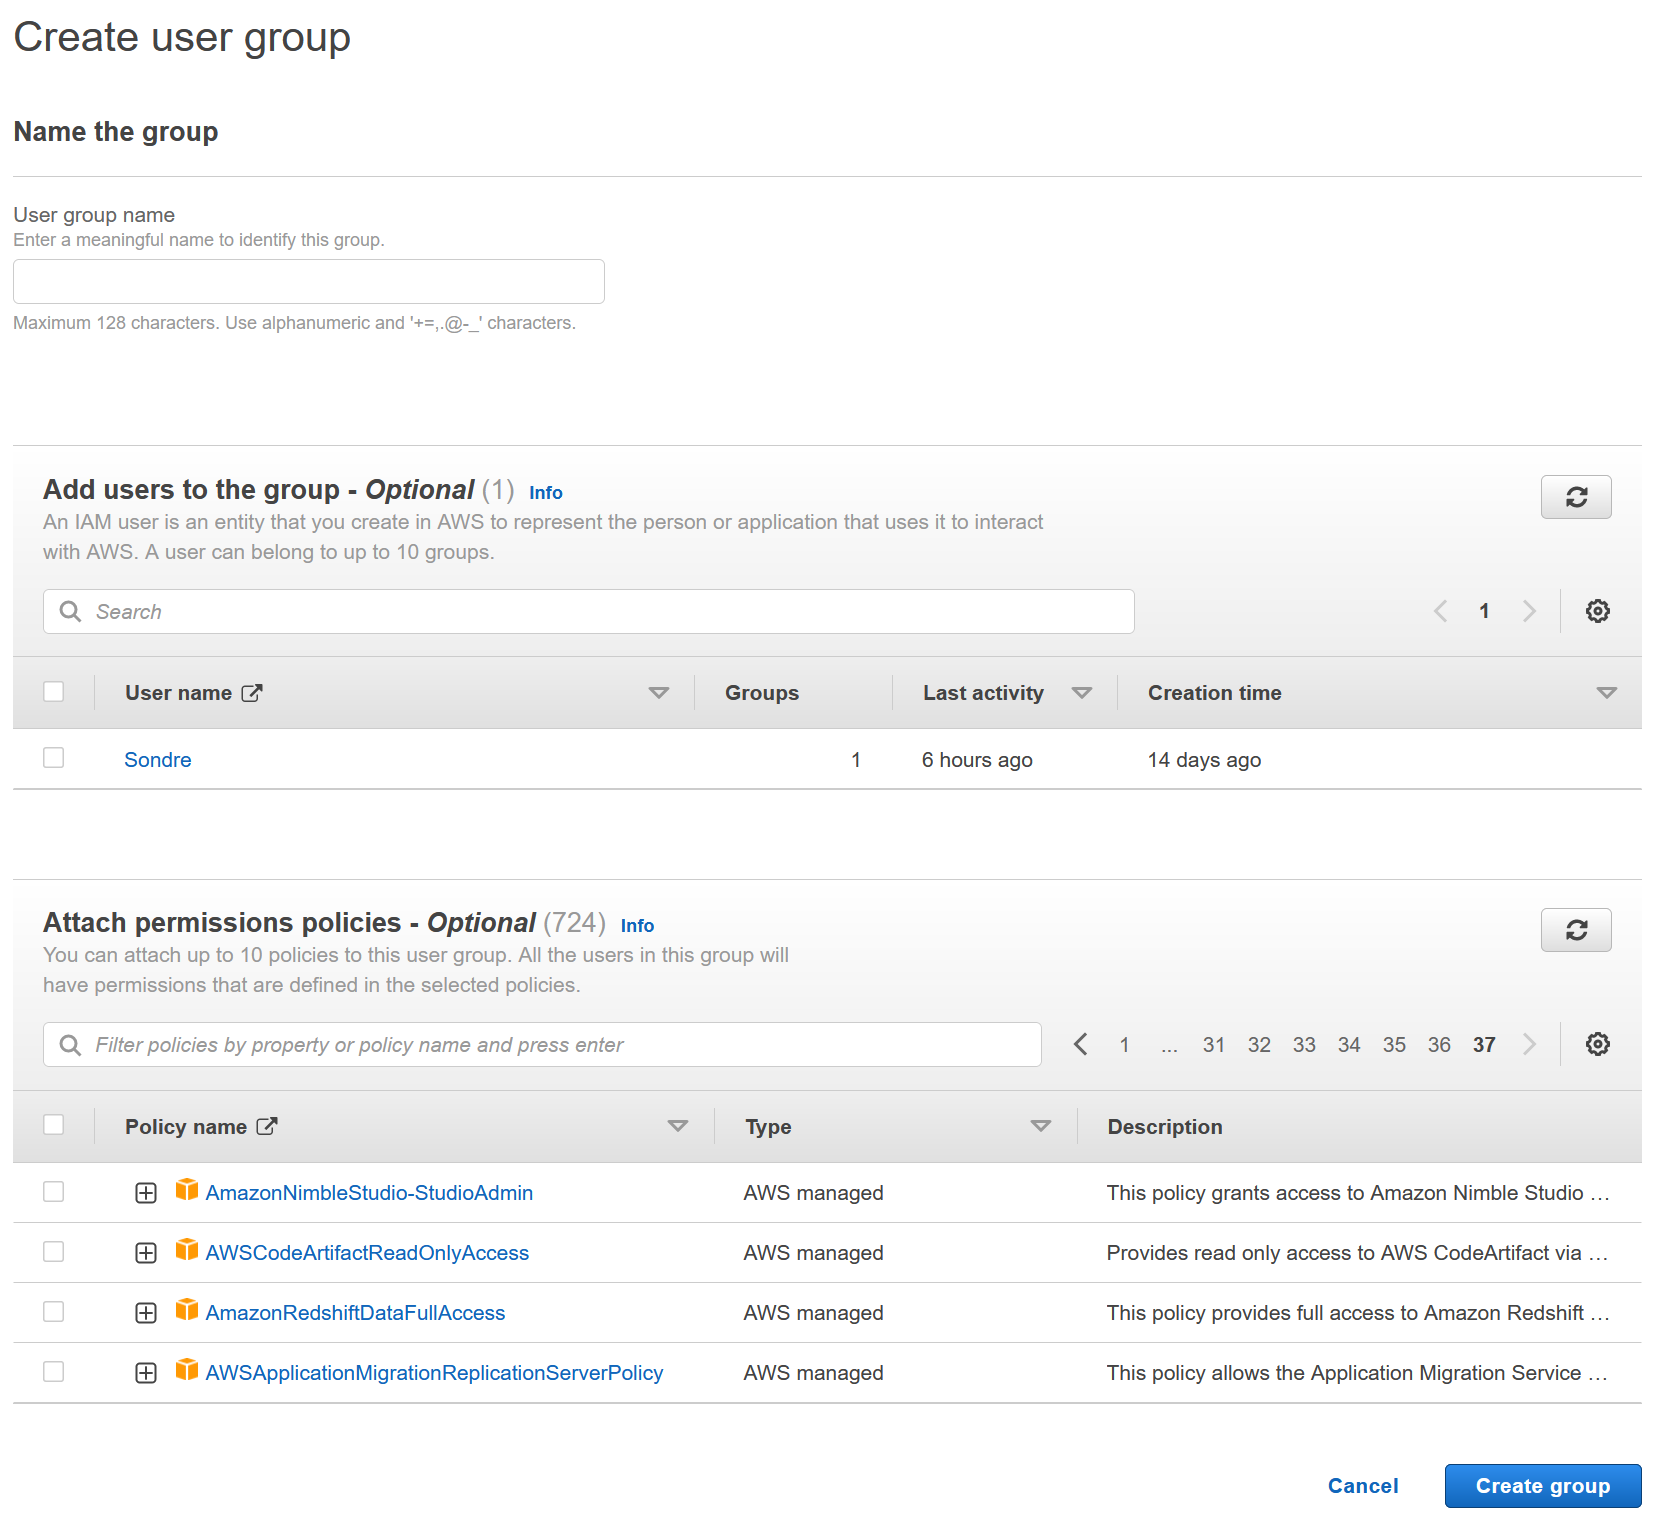The height and width of the screenshot is (1524, 1657).
Task: Click the Create group button
Action: [x=1542, y=1486]
